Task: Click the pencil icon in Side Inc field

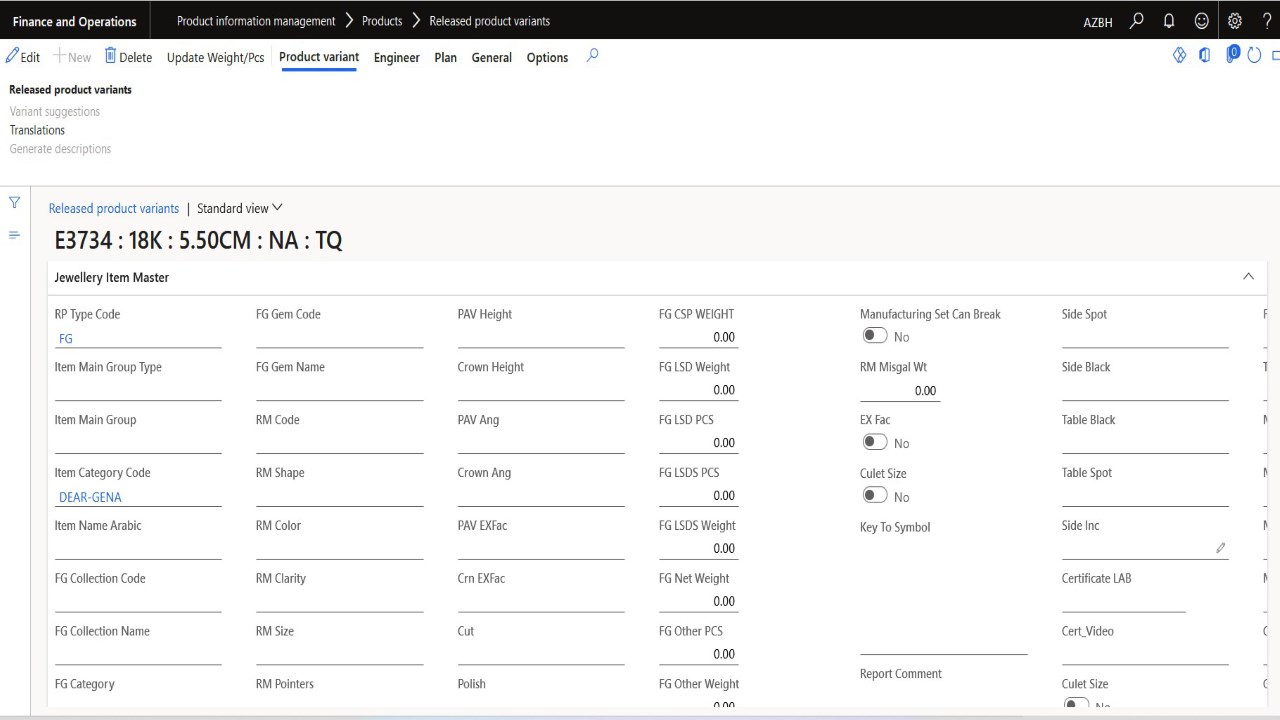Action: click(x=1221, y=548)
